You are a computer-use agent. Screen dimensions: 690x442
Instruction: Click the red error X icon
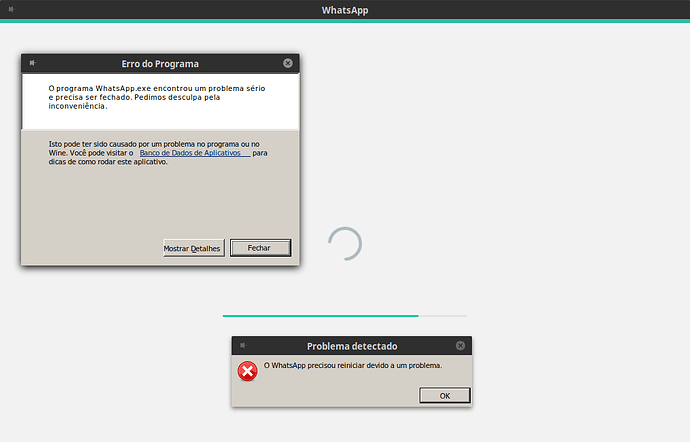pyautogui.click(x=246, y=371)
